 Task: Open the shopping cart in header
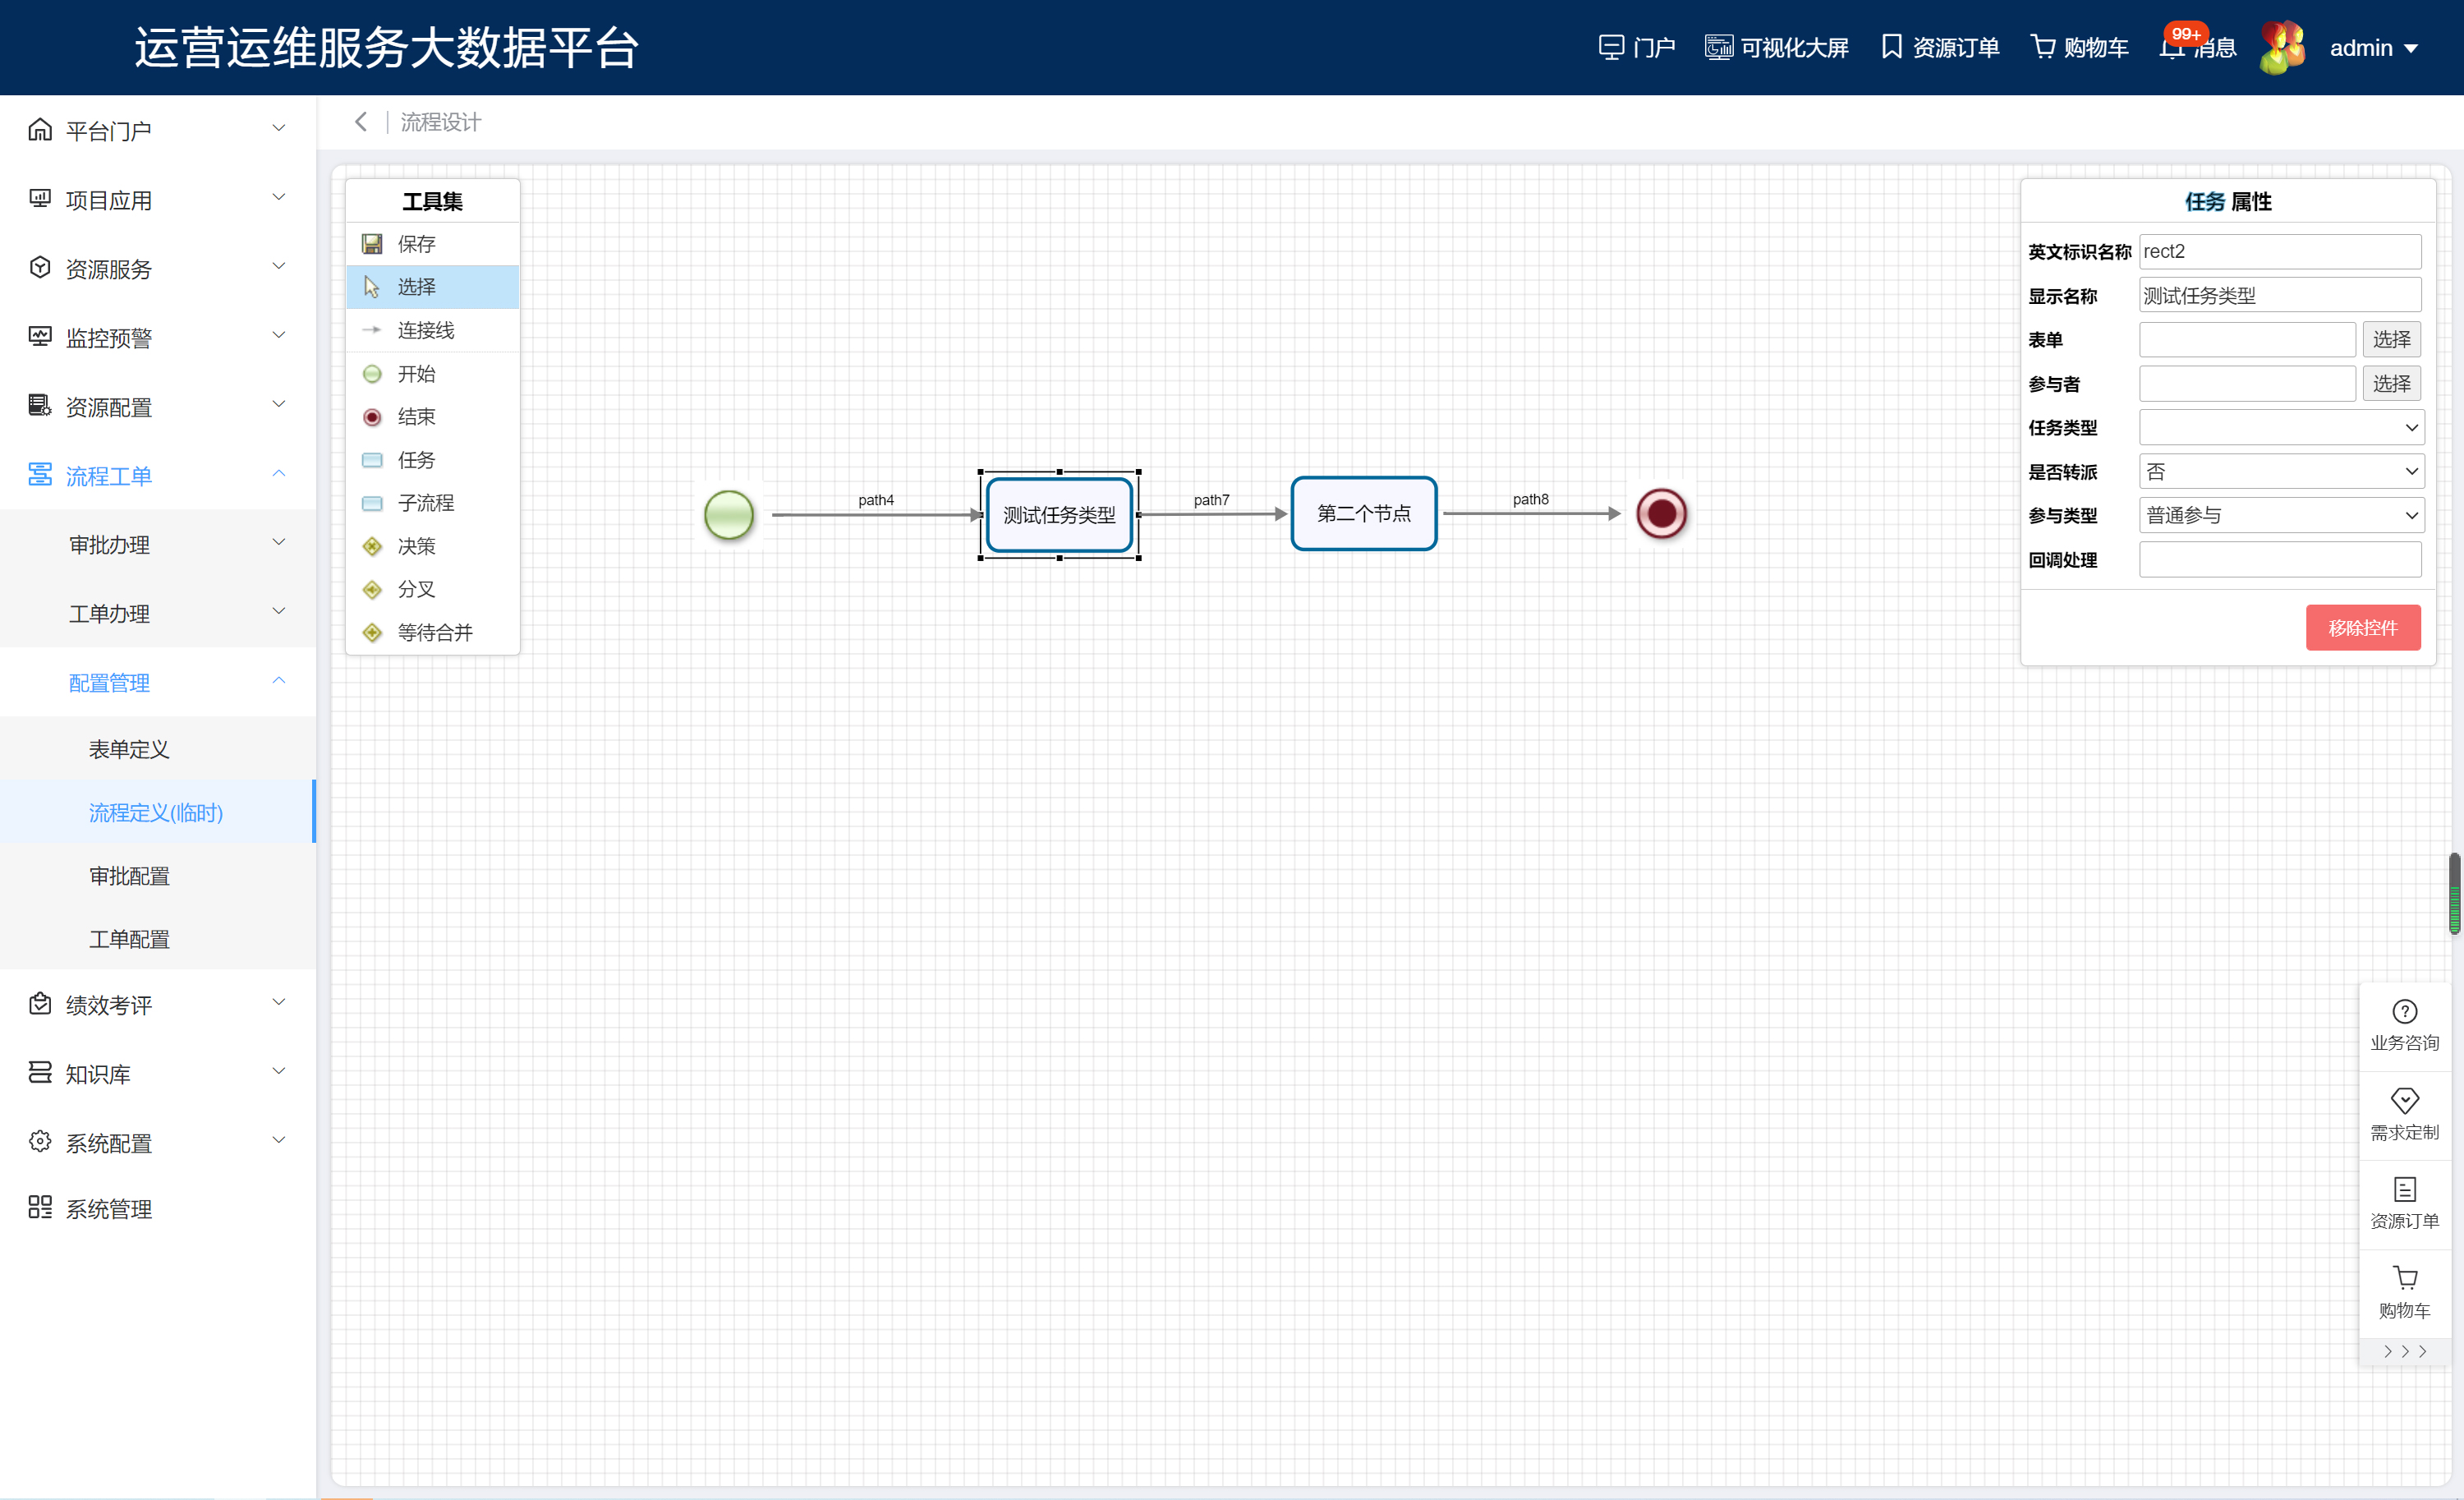point(2079,47)
